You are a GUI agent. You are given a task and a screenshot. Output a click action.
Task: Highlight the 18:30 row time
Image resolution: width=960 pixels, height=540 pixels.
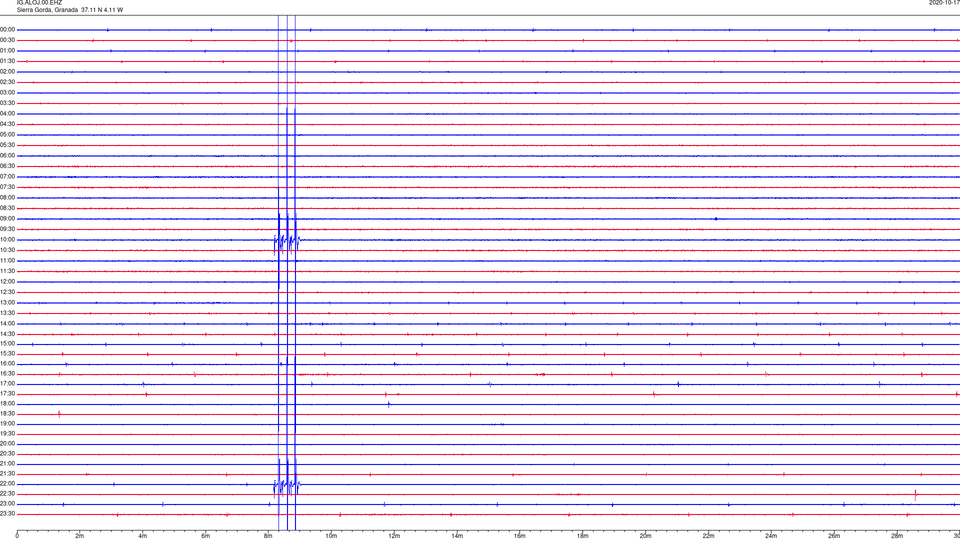click(x=7, y=414)
